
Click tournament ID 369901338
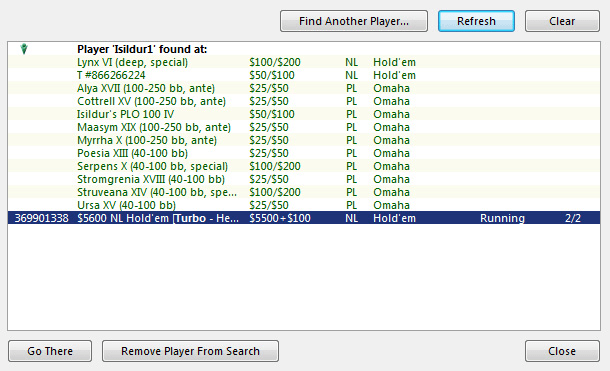(x=42, y=218)
